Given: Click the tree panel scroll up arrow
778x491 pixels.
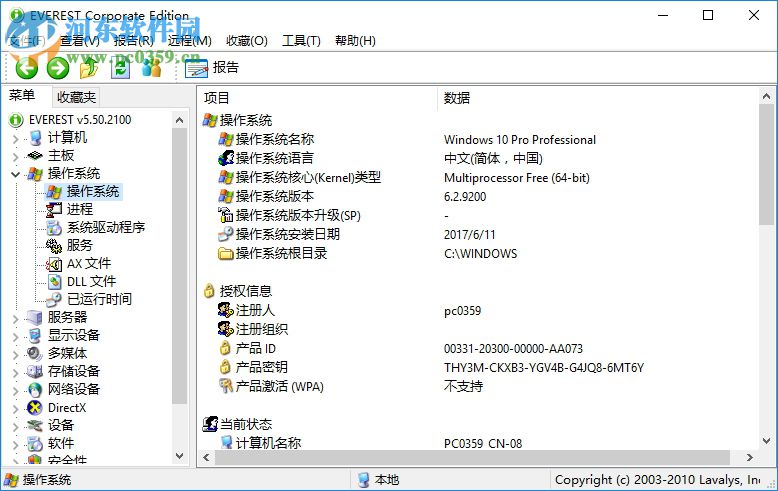Looking at the screenshot, I should pyautogui.click(x=180, y=120).
